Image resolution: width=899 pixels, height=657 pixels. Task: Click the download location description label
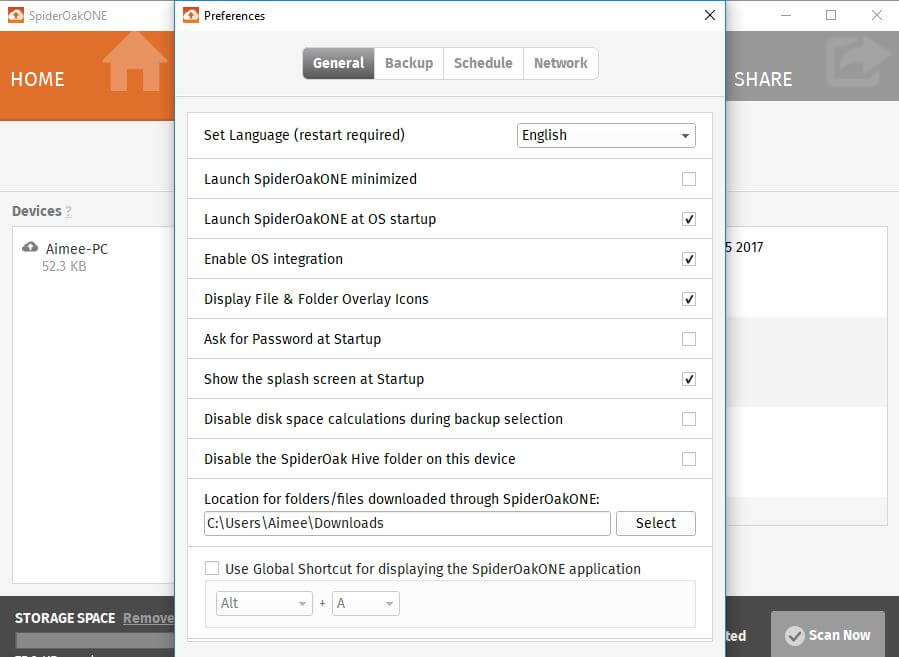pyautogui.click(x=402, y=499)
